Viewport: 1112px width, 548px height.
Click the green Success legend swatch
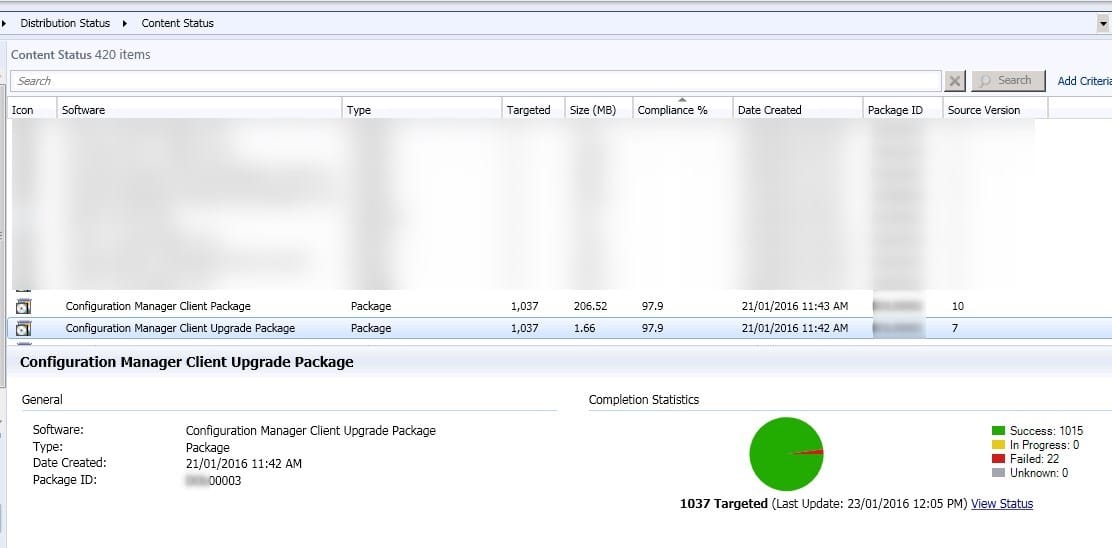click(x=998, y=430)
